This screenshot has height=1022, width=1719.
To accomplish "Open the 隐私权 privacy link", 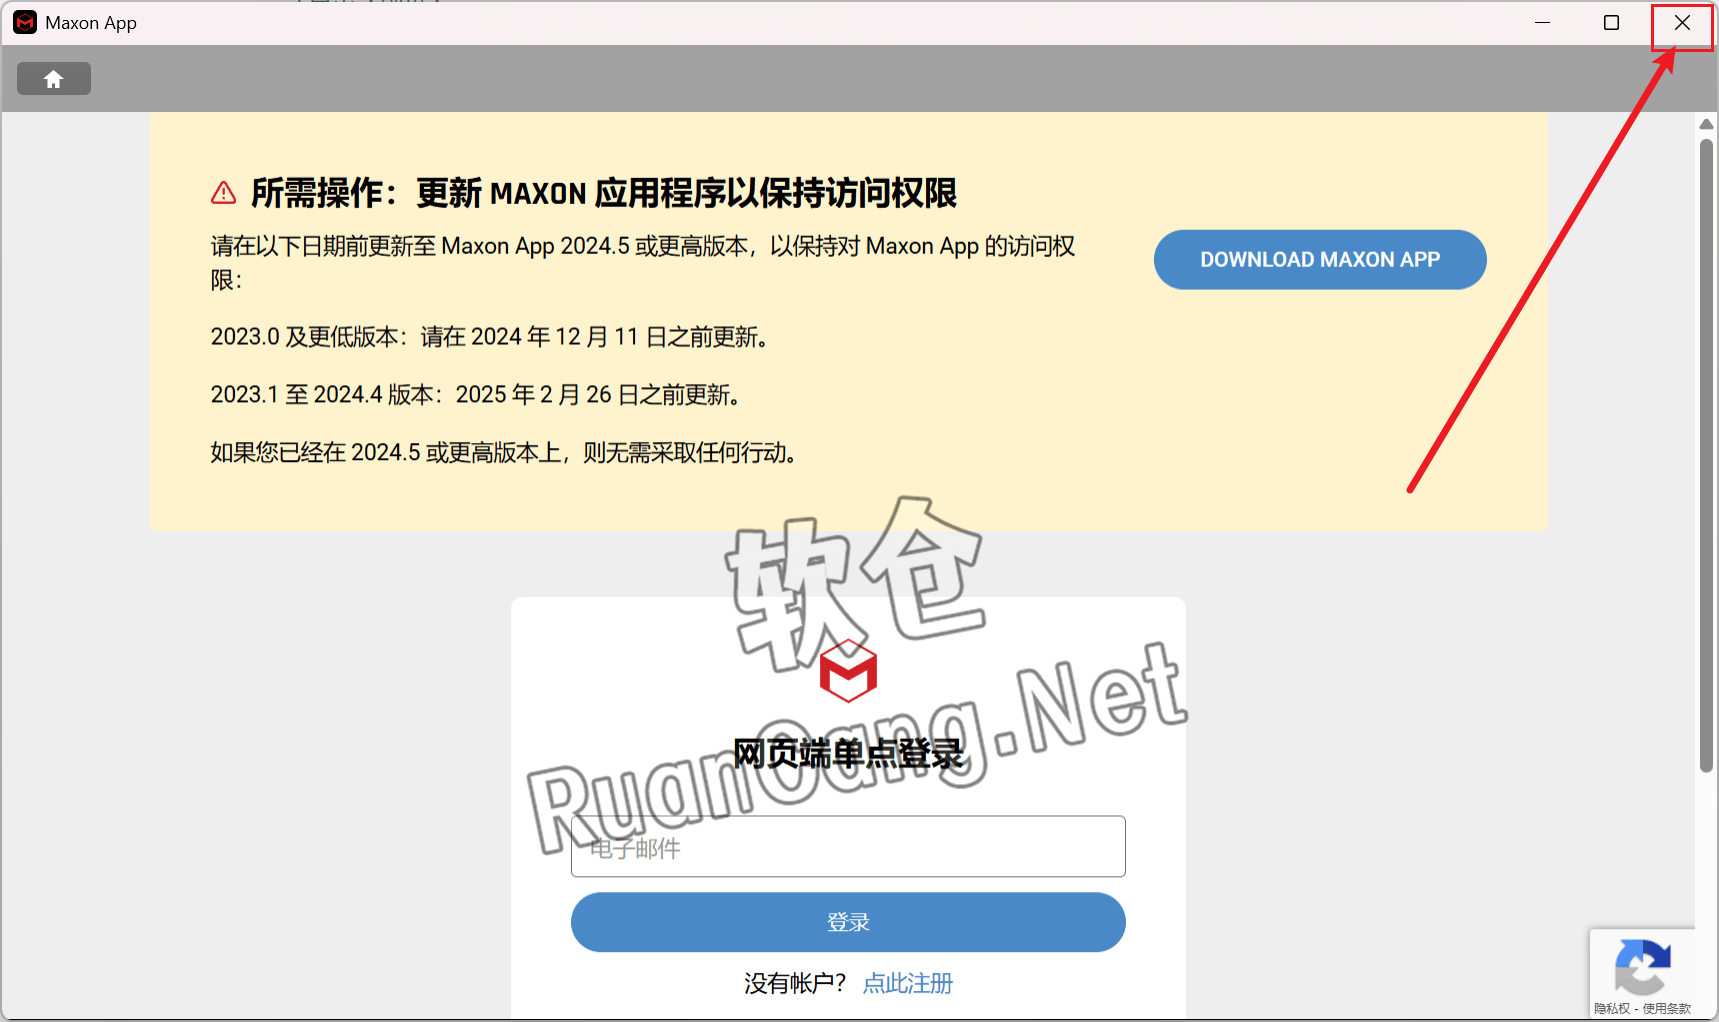I will [x=1612, y=1009].
